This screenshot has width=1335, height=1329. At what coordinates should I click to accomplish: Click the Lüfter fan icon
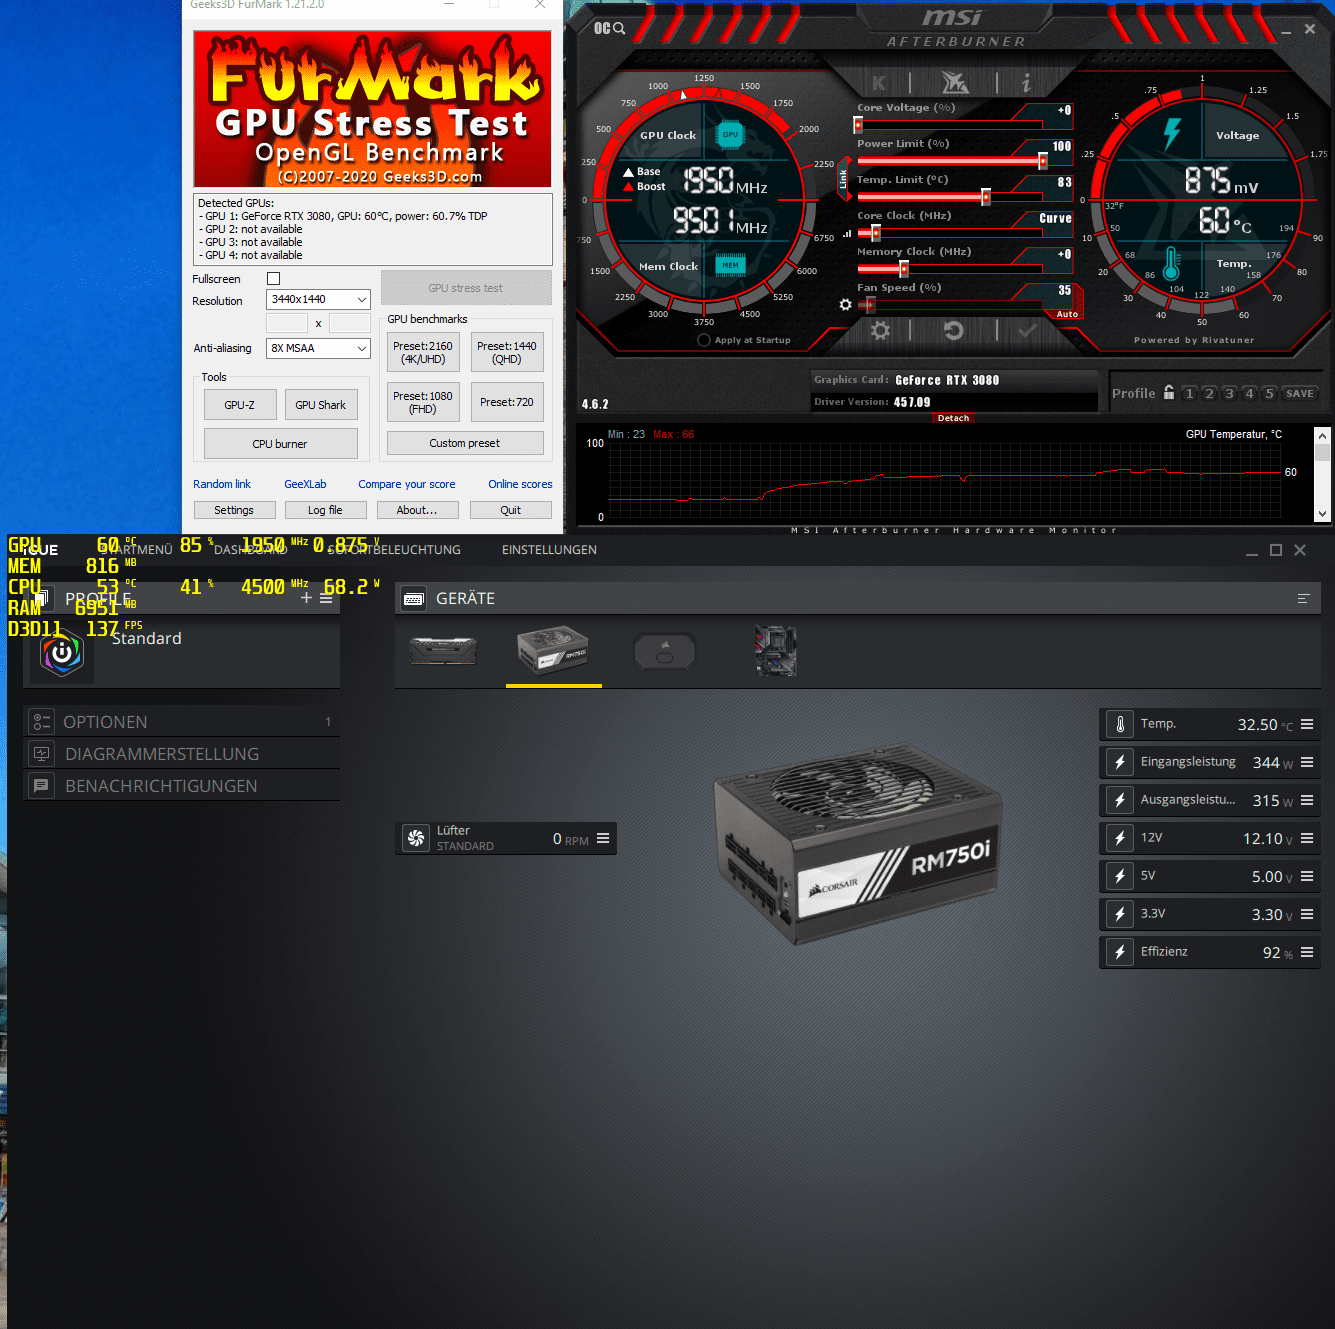point(416,838)
